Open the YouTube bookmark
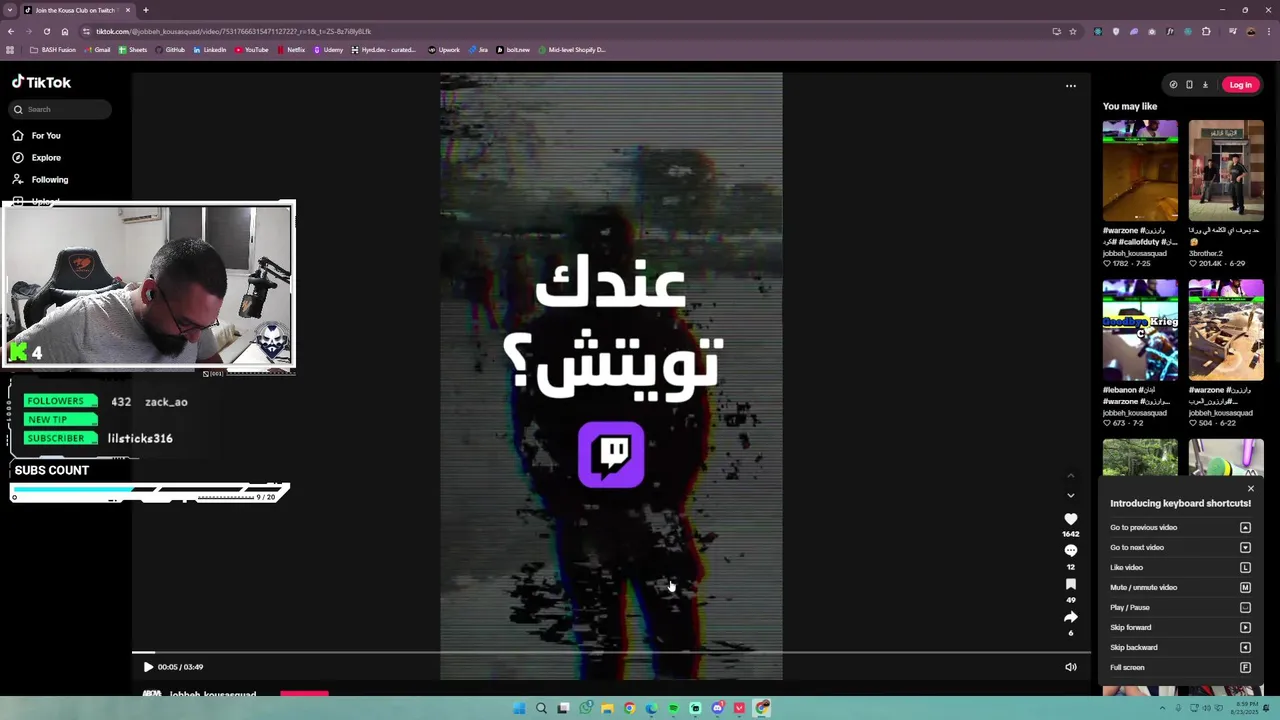The image size is (1280, 720). pyautogui.click(x=251, y=49)
